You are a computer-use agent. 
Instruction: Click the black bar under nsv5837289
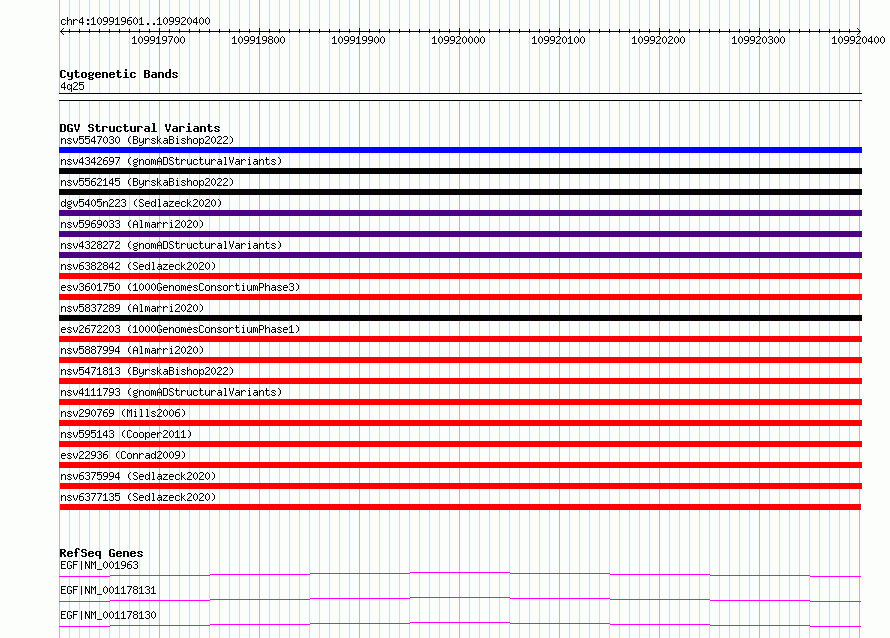click(x=460, y=318)
